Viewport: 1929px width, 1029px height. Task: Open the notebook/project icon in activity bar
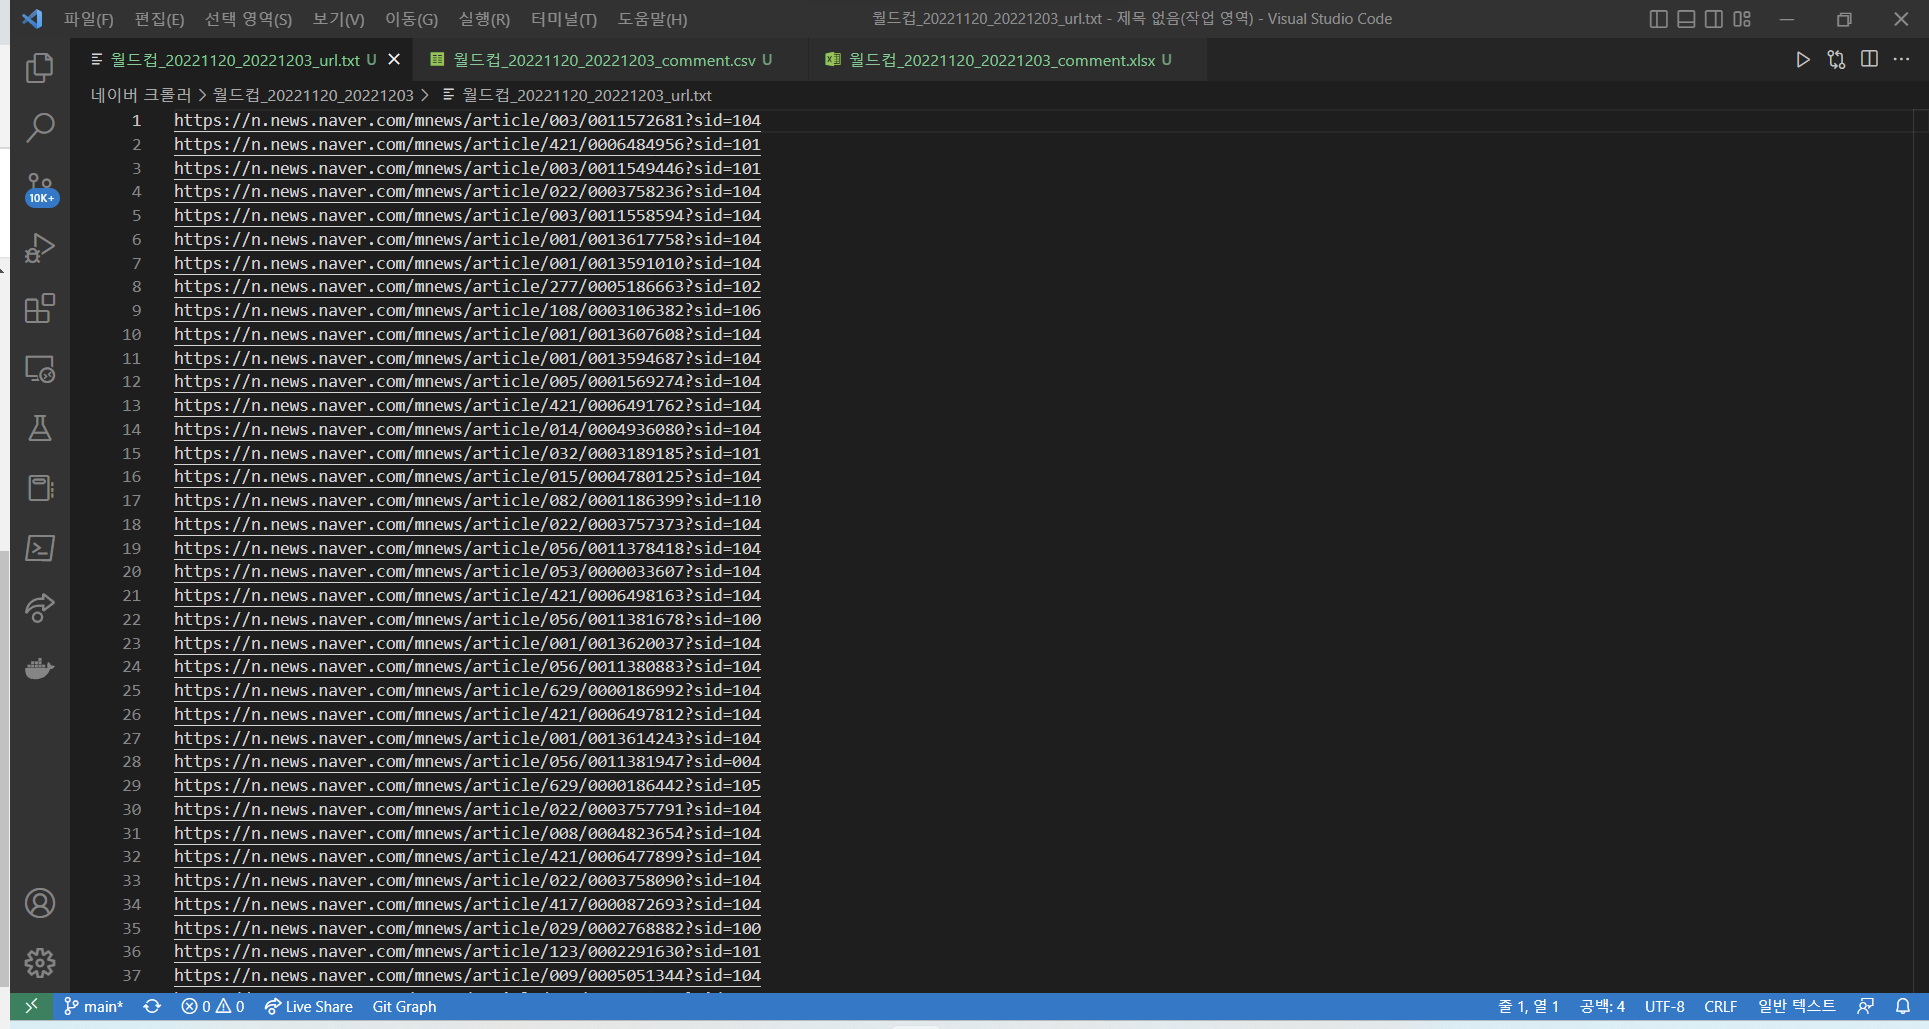click(40, 488)
